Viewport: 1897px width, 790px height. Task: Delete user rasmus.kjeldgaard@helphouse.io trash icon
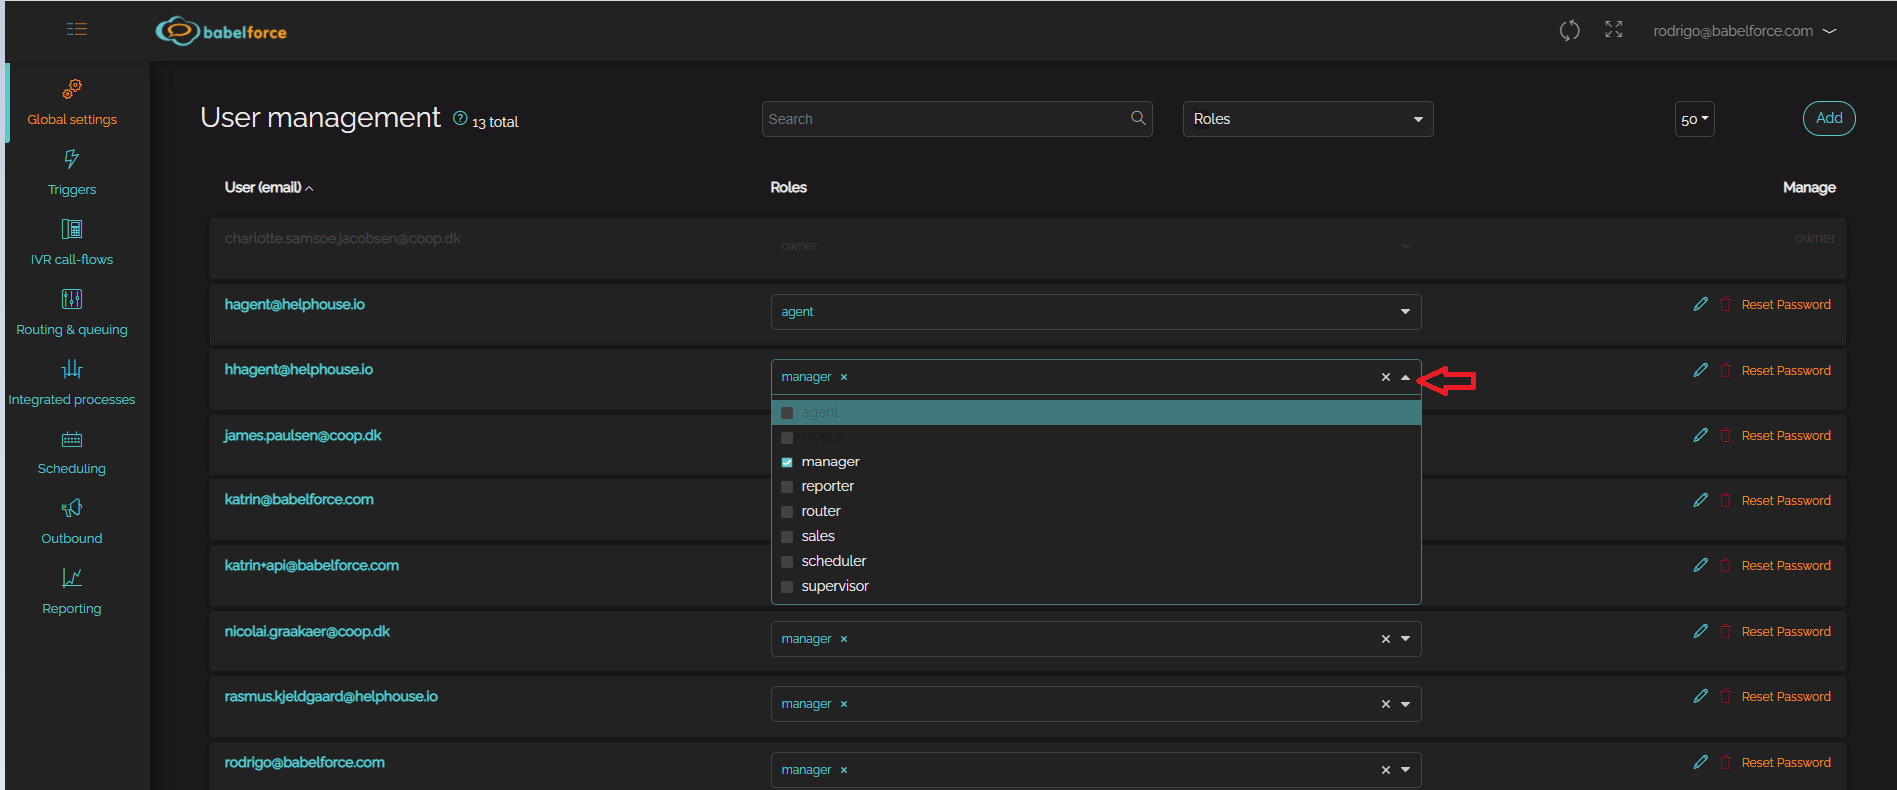(1725, 696)
